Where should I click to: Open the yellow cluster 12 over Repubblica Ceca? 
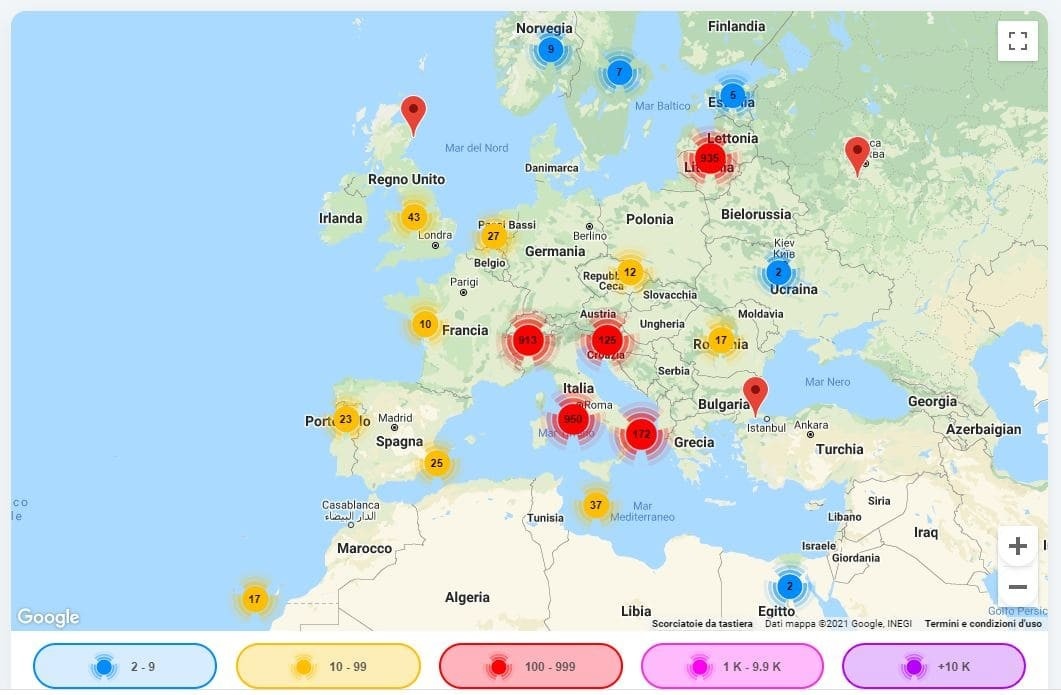tap(630, 273)
